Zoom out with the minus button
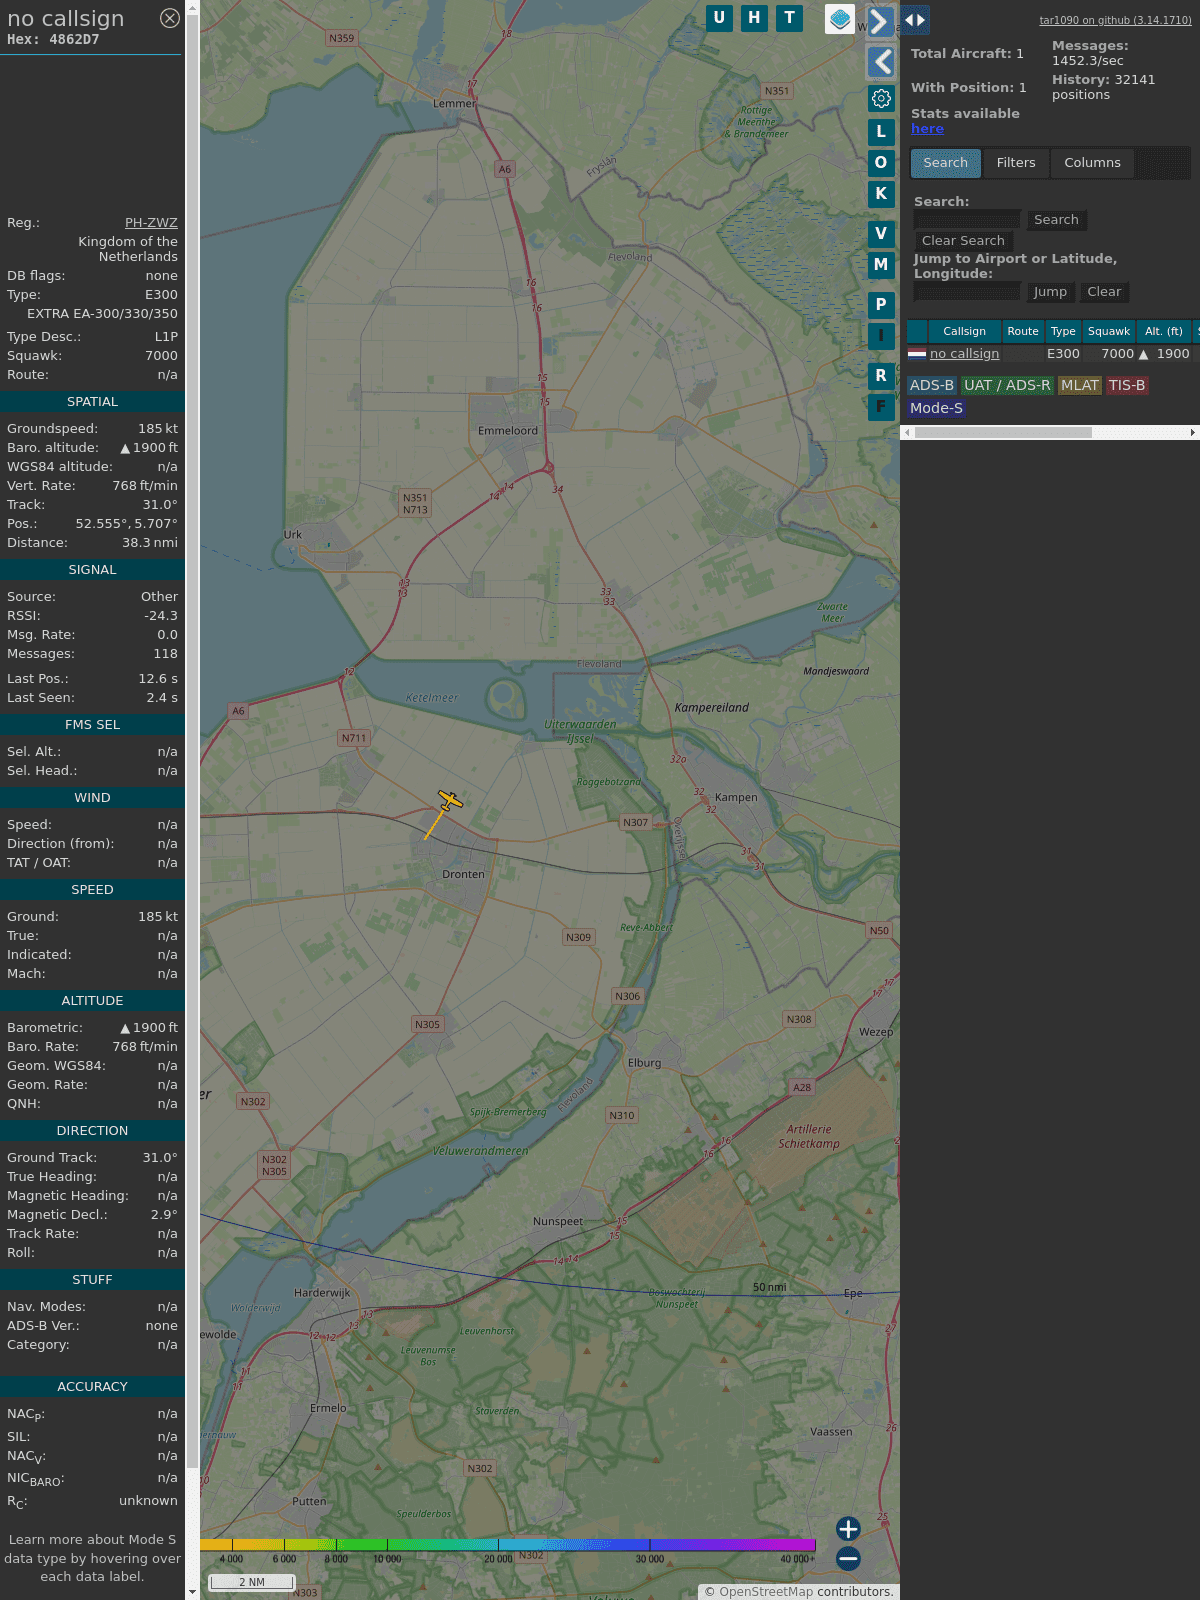The height and width of the screenshot is (1600, 1200). click(x=848, y=1558)
